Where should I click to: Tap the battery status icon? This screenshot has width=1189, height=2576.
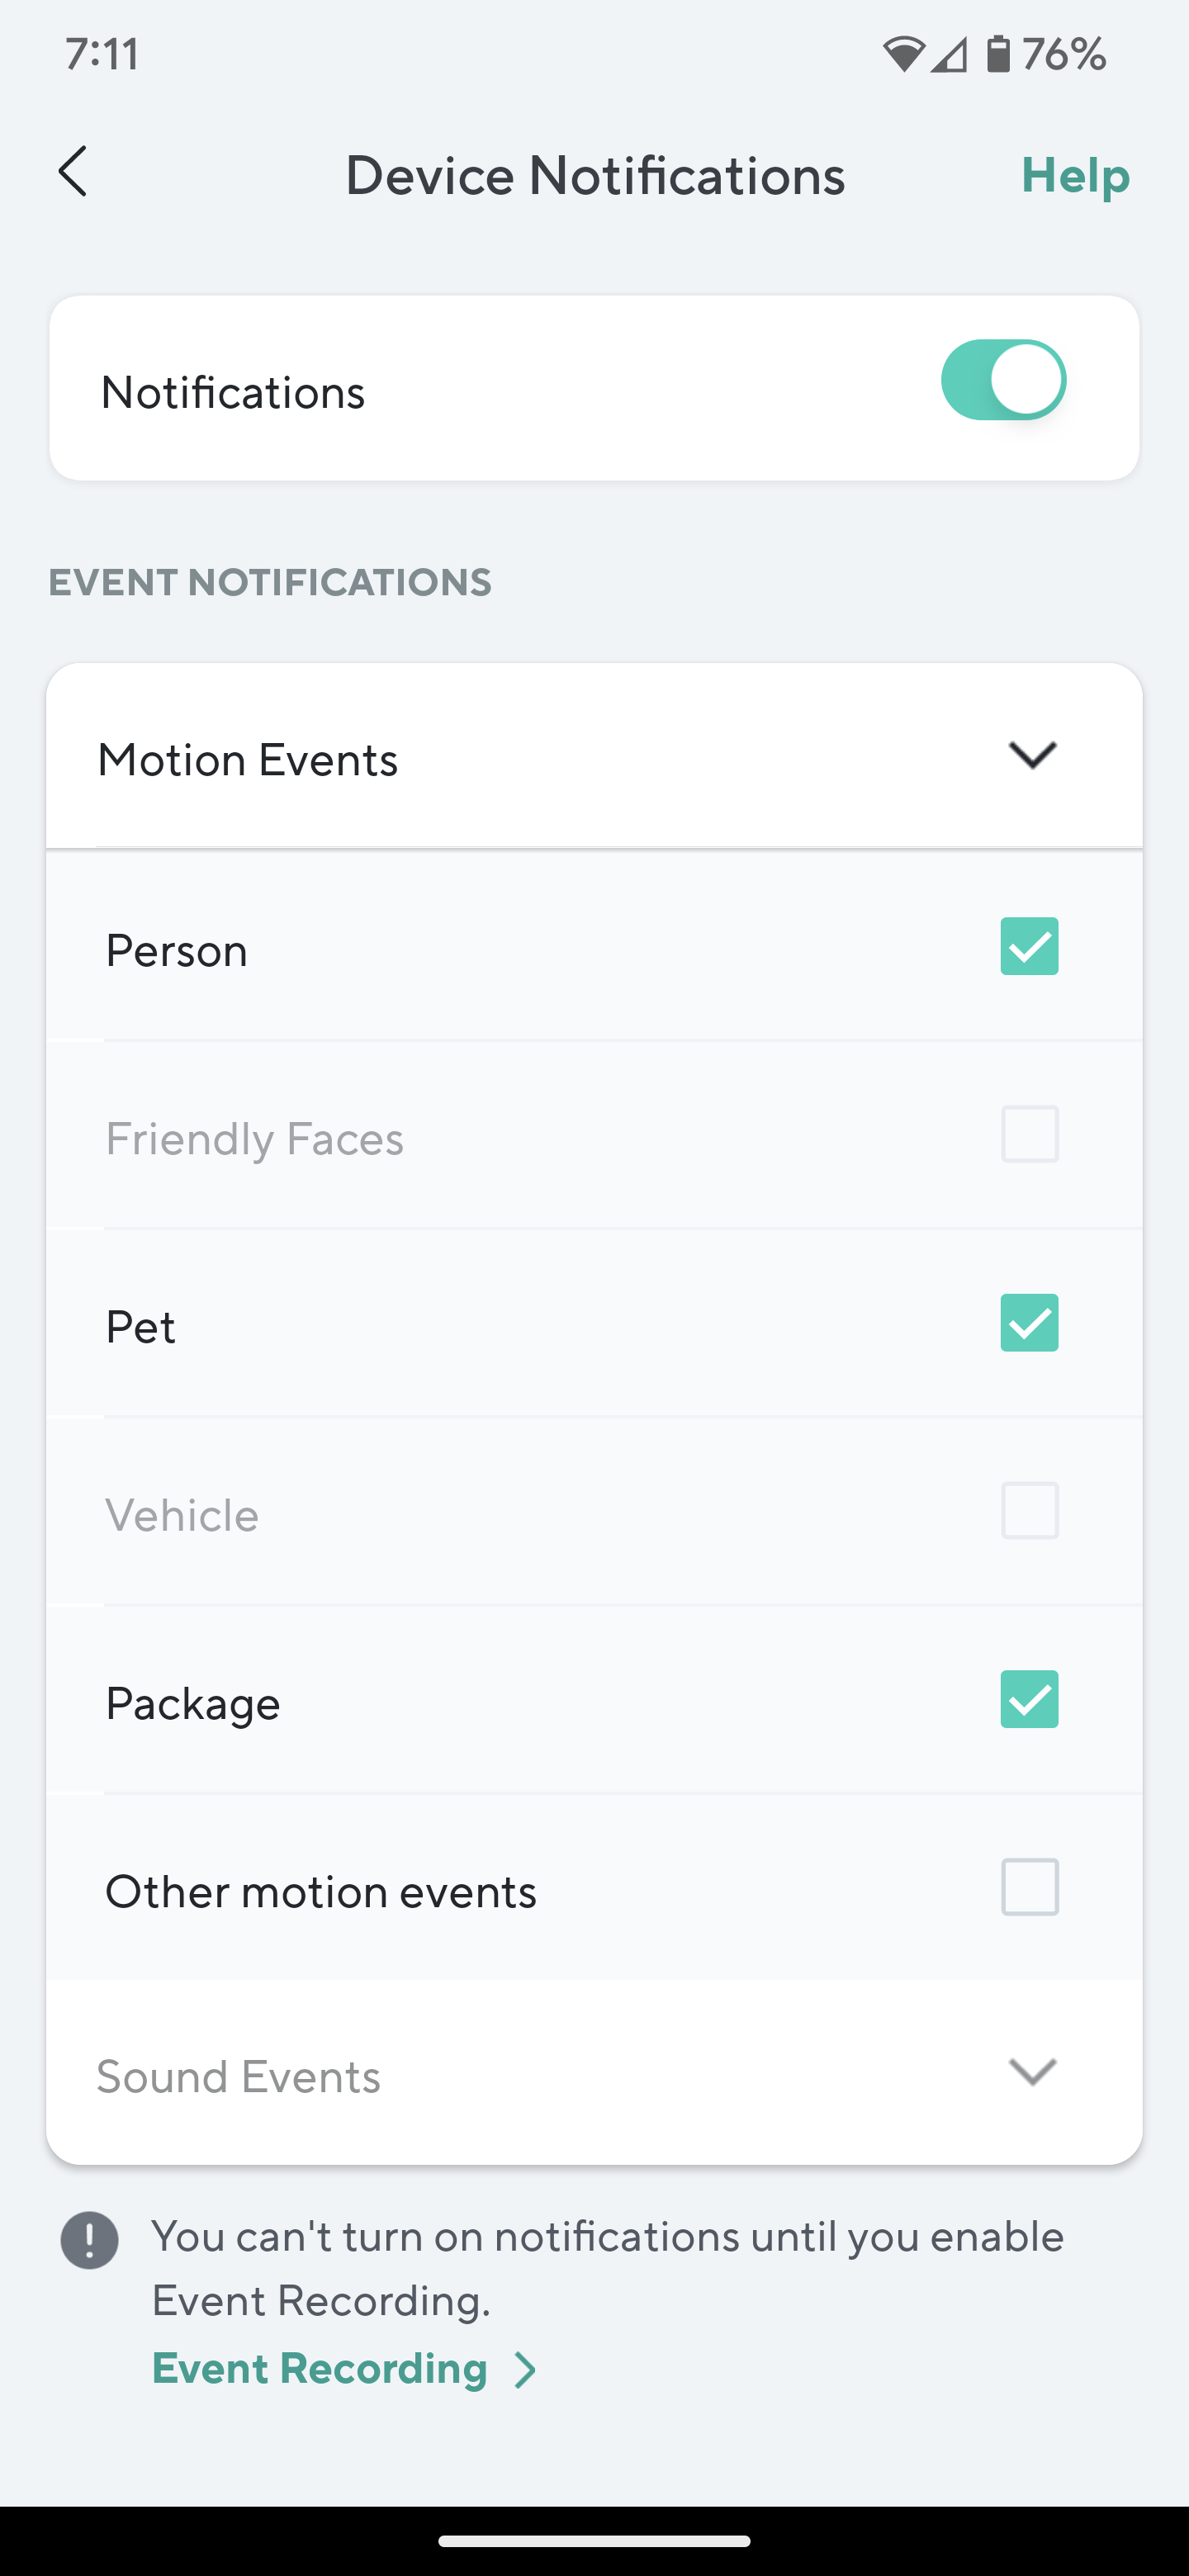[997, 54]
